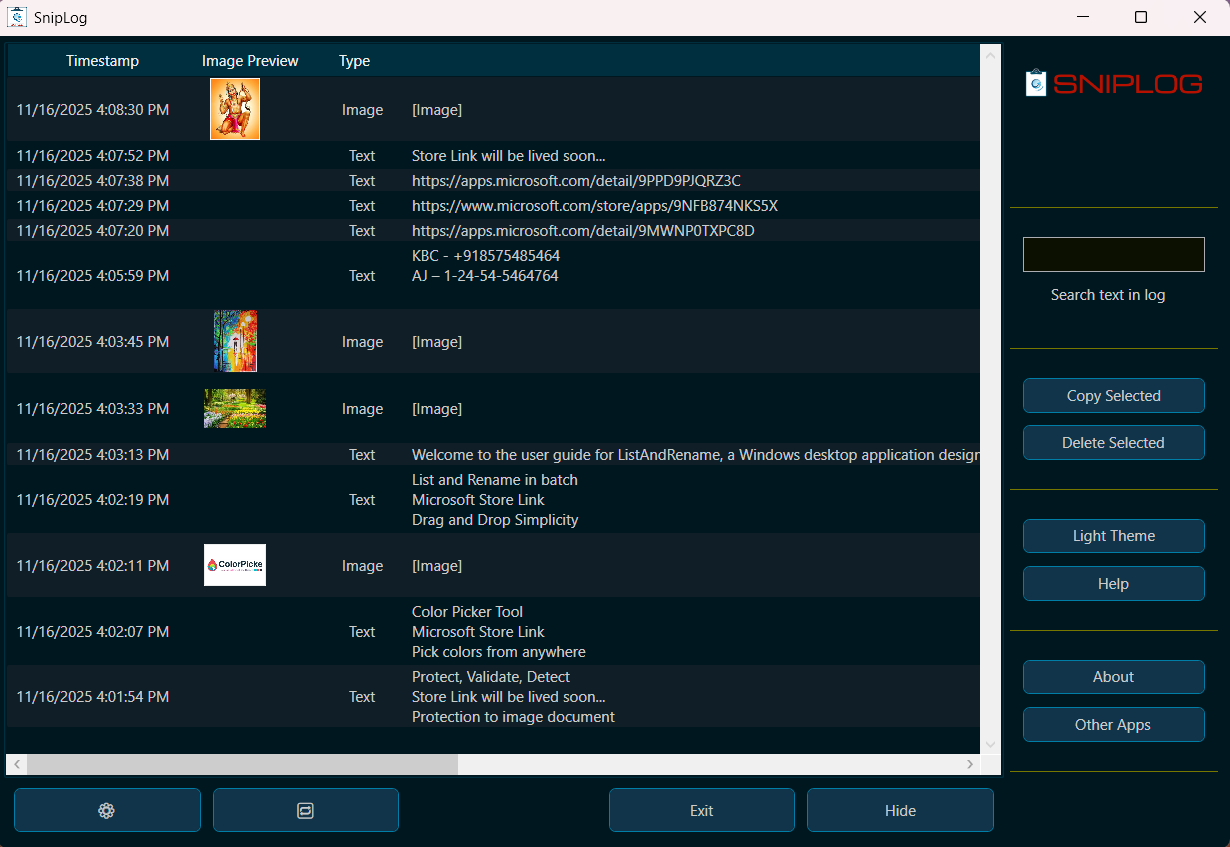Delete the selected log entry
The width and height of the screenshot is (1230, 847).
[x=1113, y=442]
